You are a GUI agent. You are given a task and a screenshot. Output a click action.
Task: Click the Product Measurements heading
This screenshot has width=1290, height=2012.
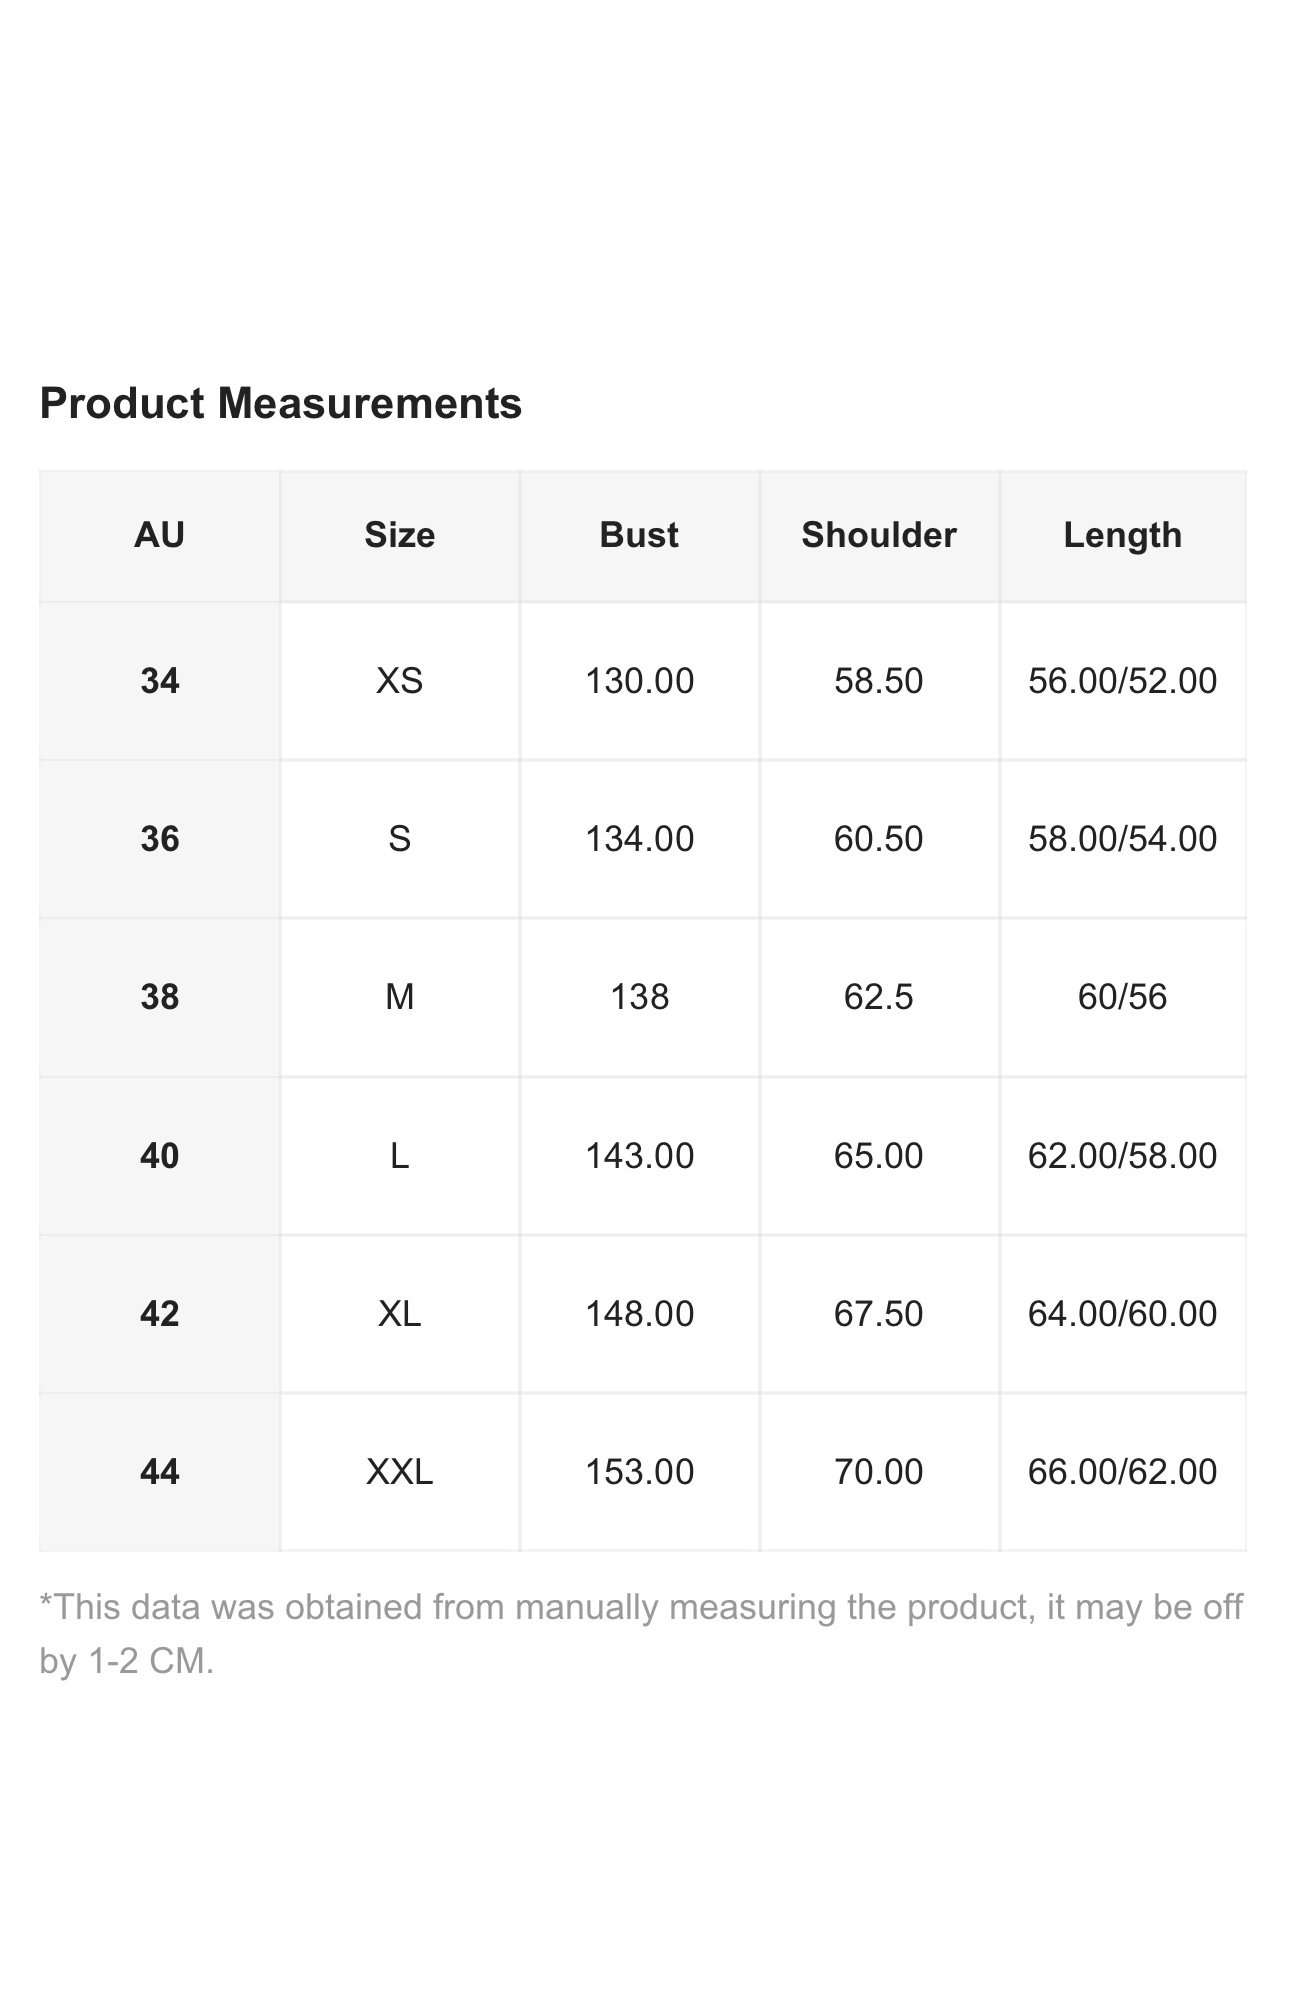(281, 404)
